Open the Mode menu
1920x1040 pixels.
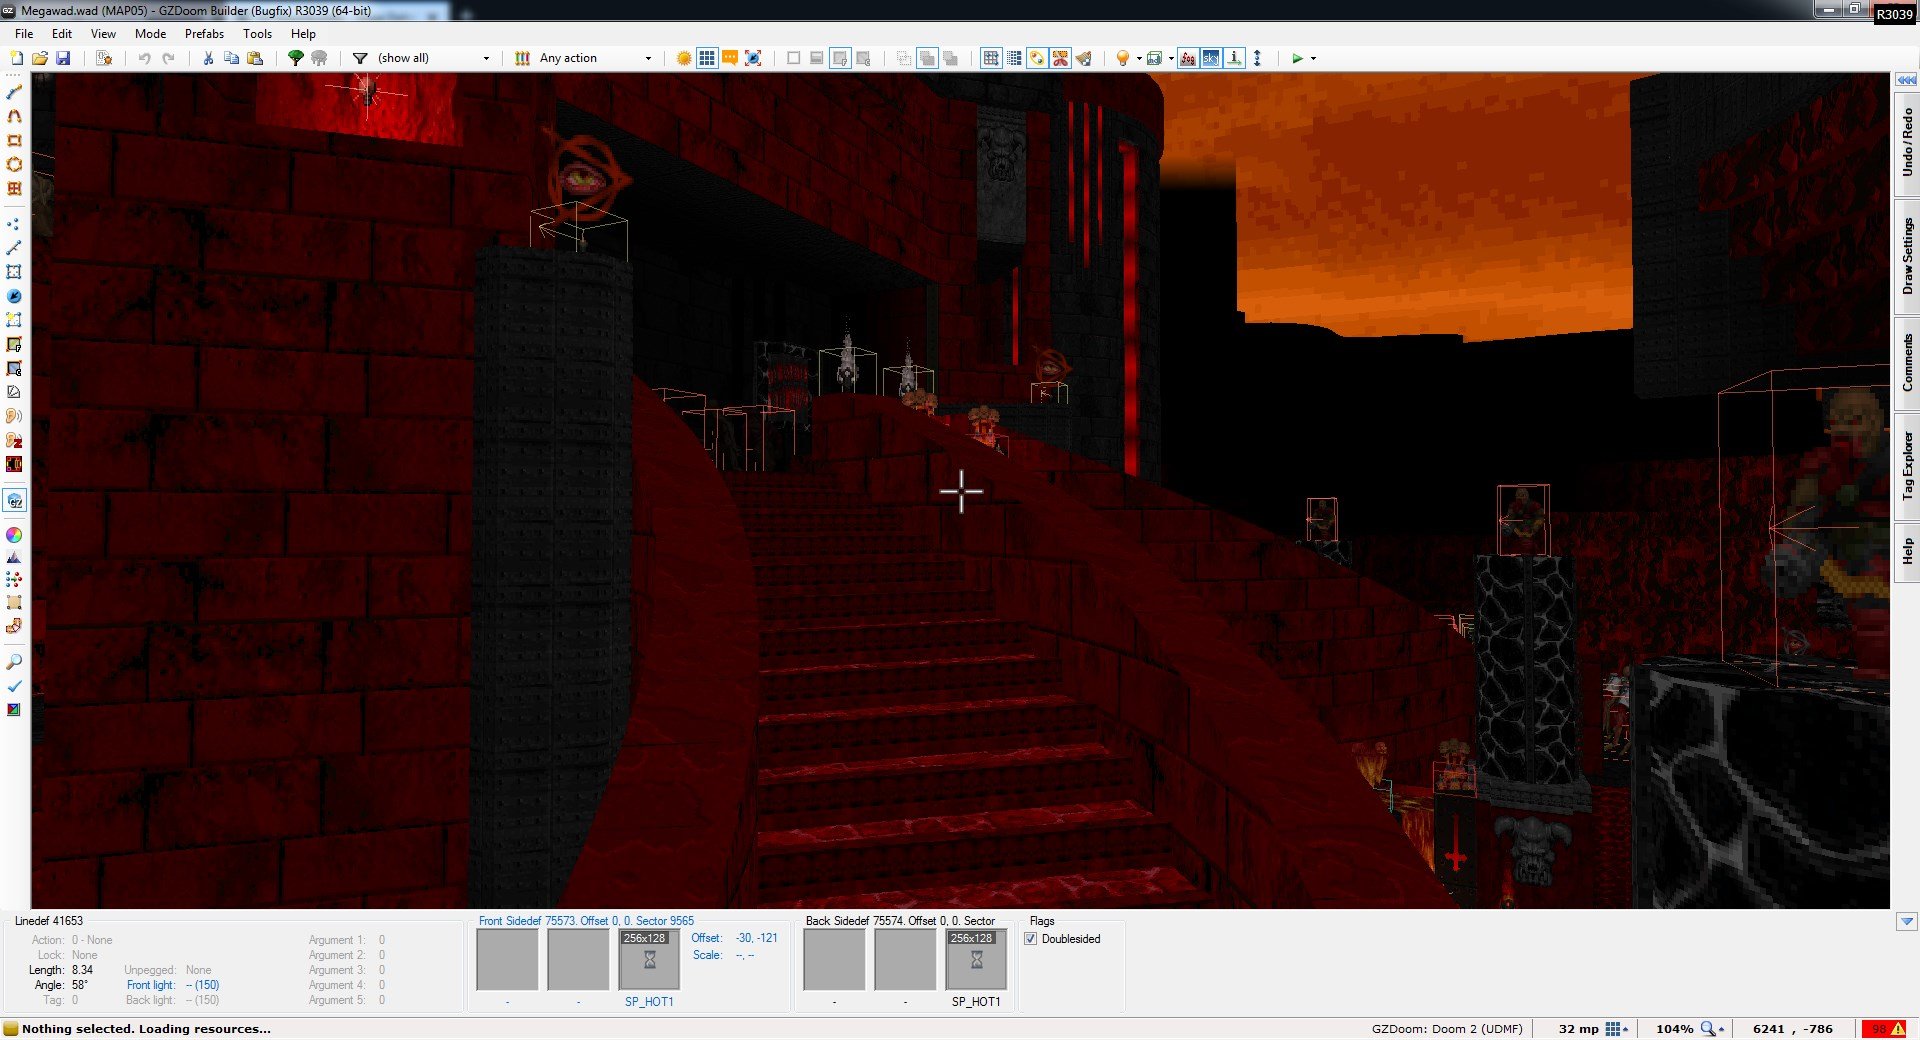(150, 33)
